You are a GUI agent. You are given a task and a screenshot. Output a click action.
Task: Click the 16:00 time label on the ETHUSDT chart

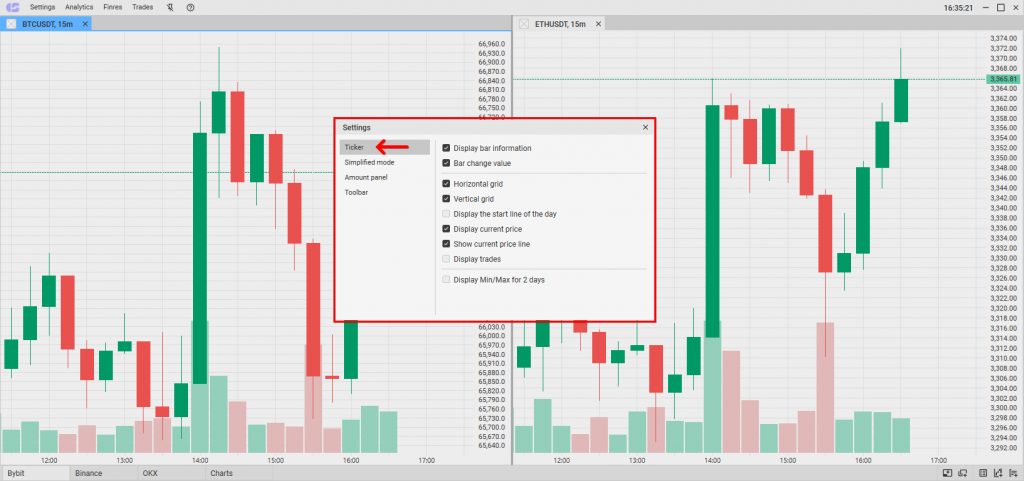pyautogui.click(x=863, y=460)
